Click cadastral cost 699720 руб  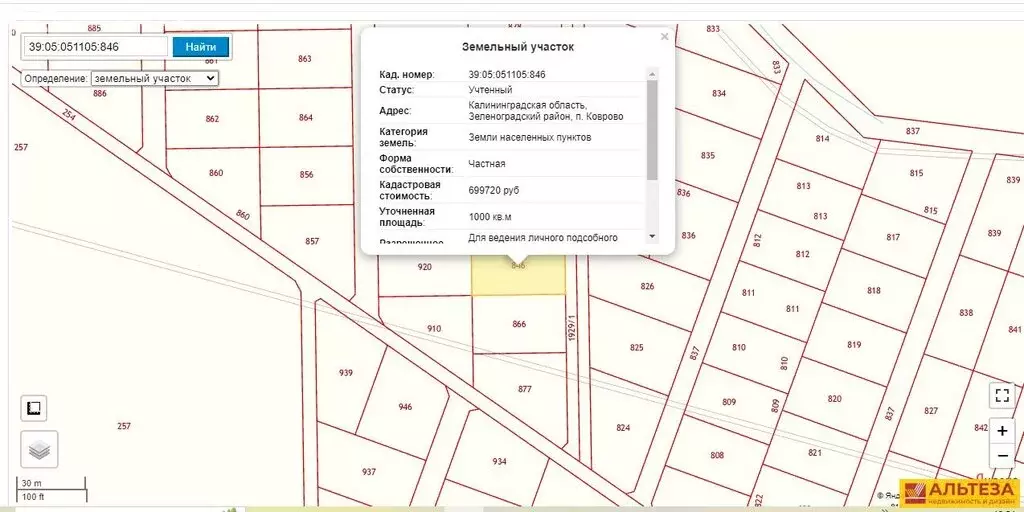(x=494, y=190)
